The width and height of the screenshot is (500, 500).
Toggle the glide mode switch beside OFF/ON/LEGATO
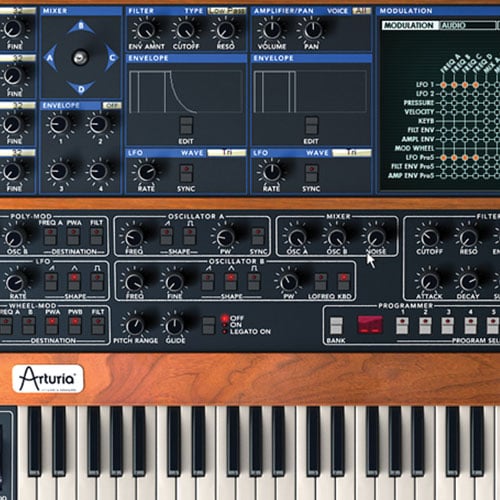pos(209,325)
